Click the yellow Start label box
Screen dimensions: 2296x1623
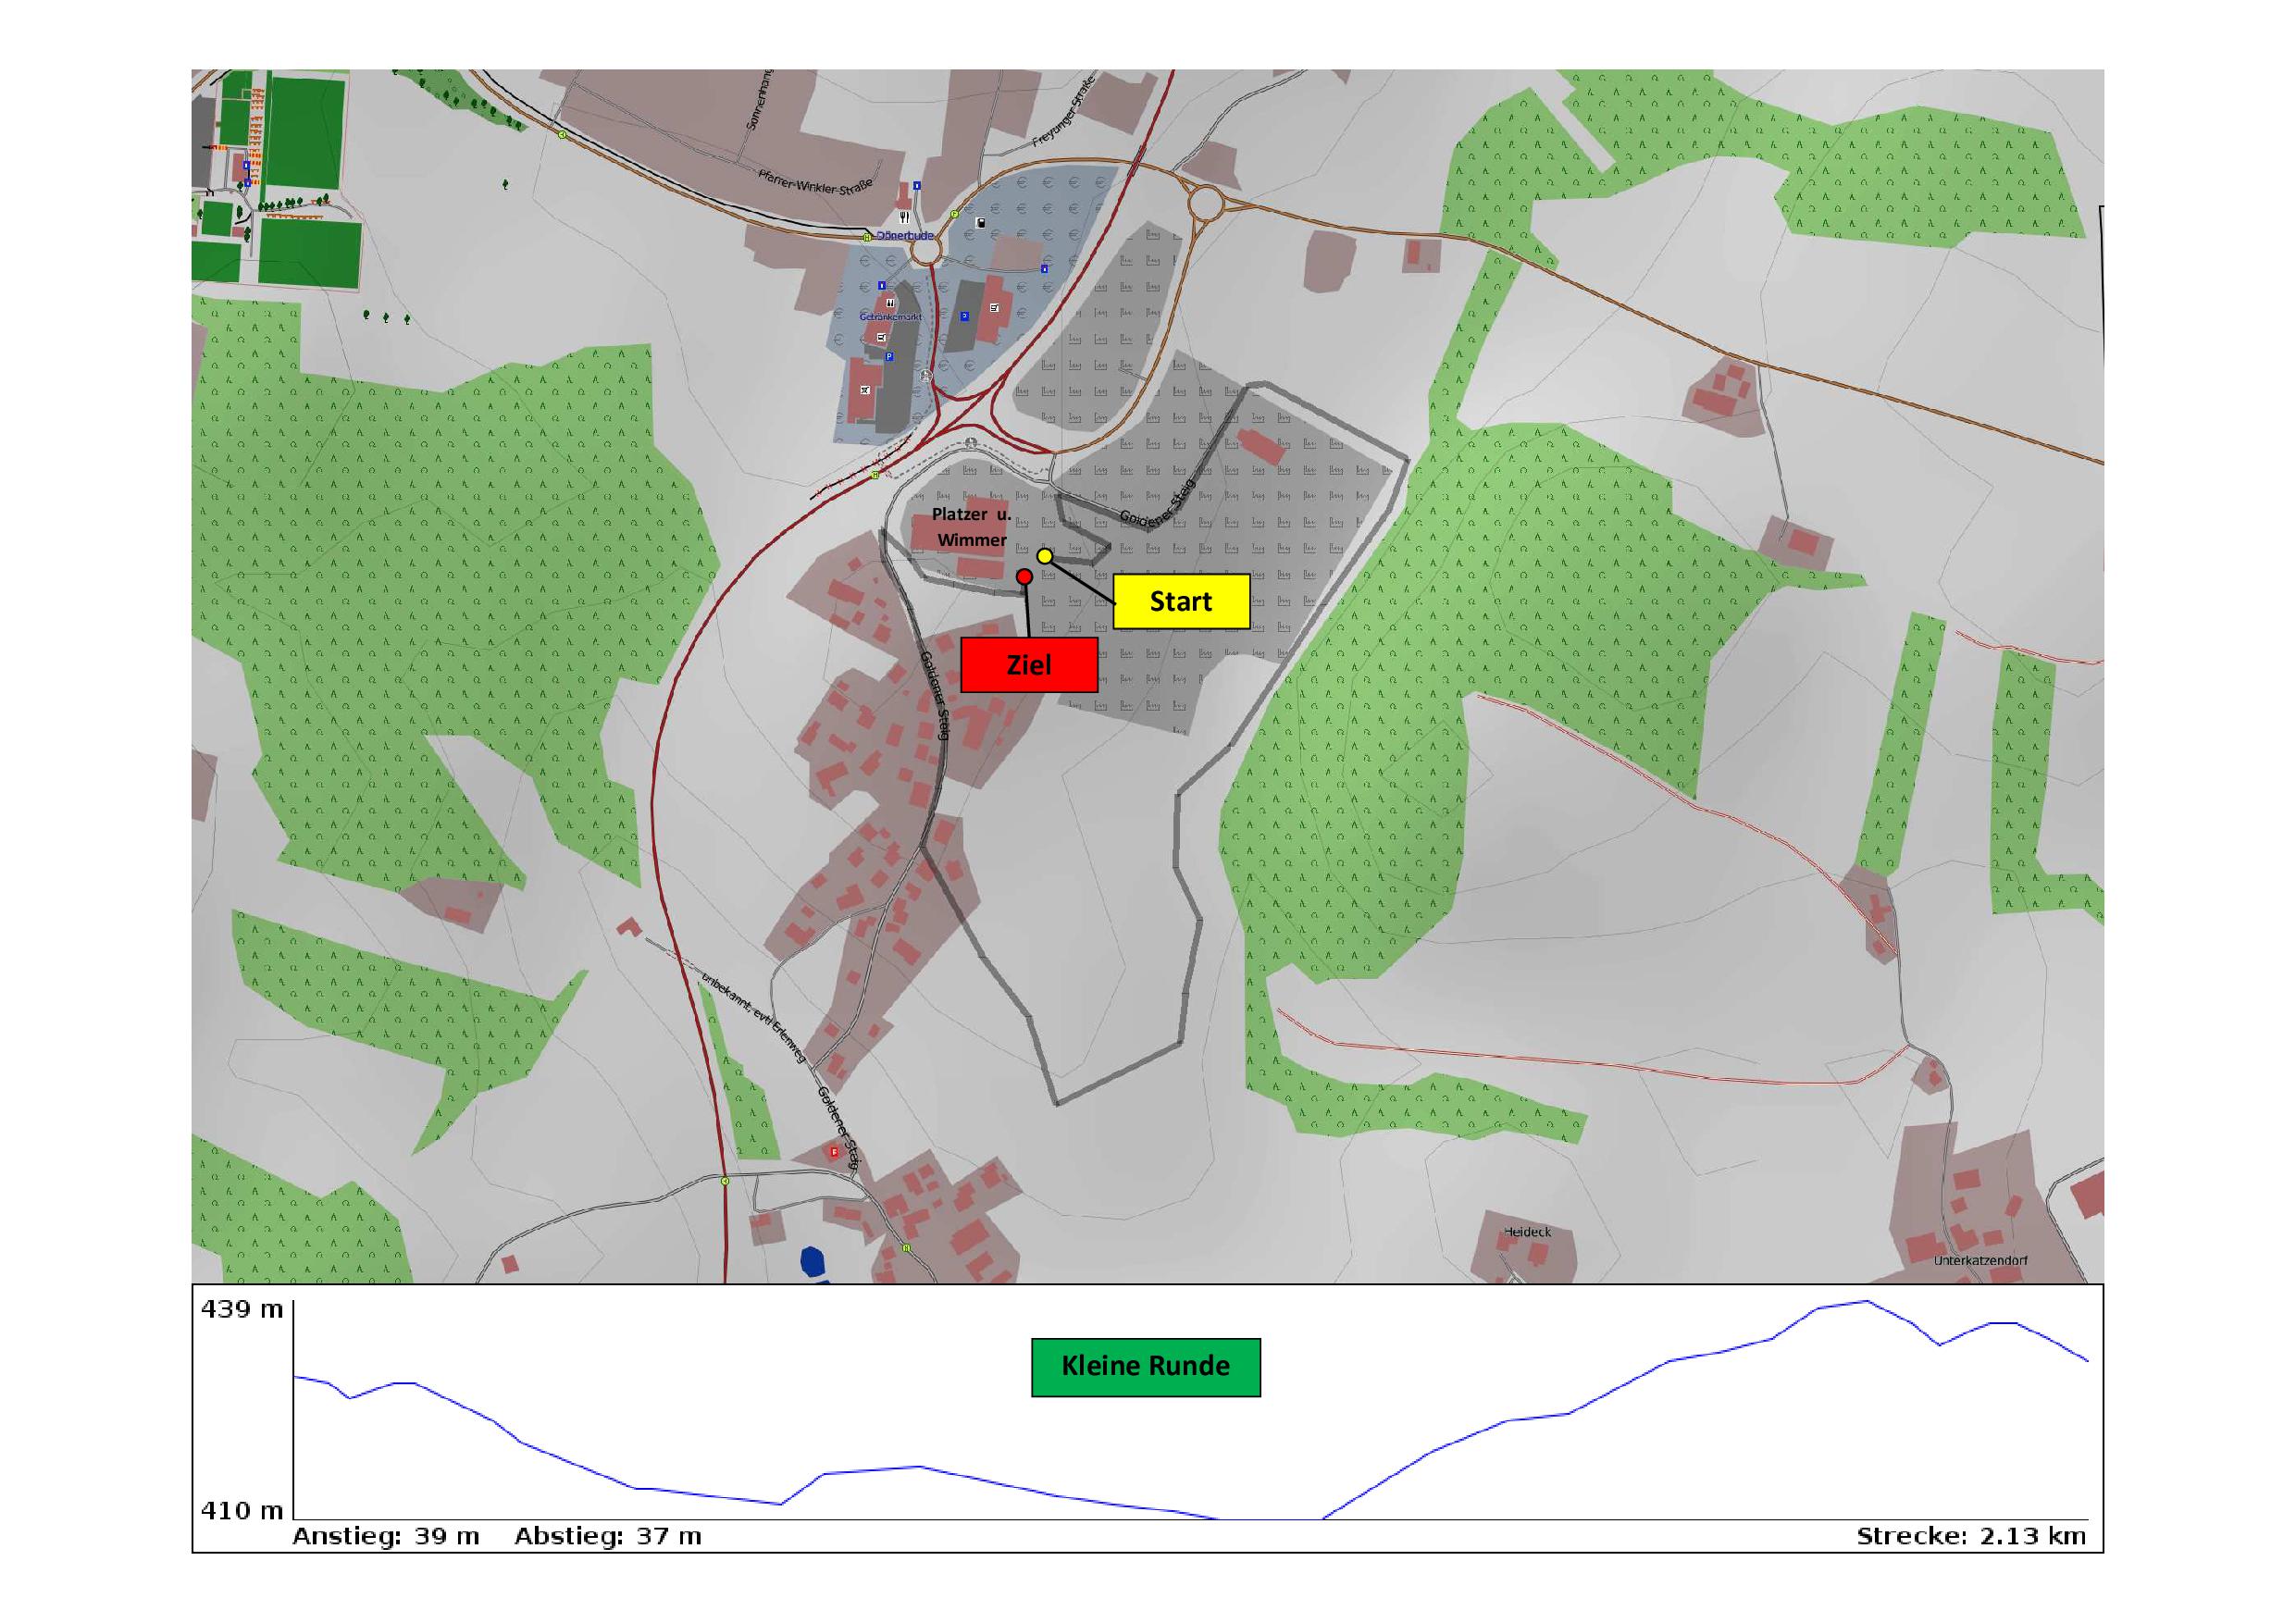[1181, 601]
